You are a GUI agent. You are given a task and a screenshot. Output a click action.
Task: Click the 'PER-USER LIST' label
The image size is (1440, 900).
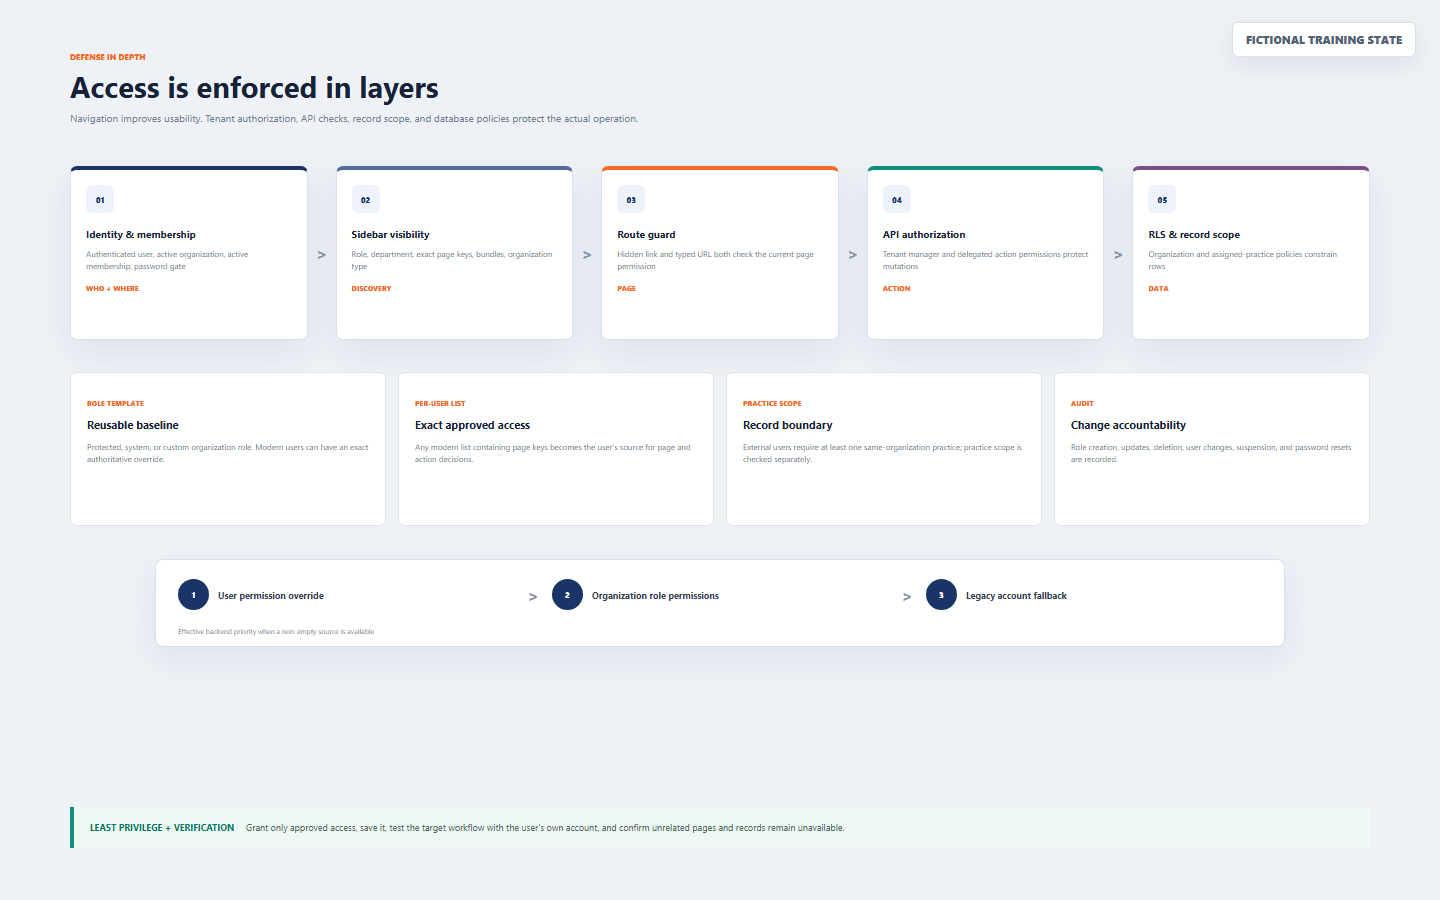[x=440, y=404]
